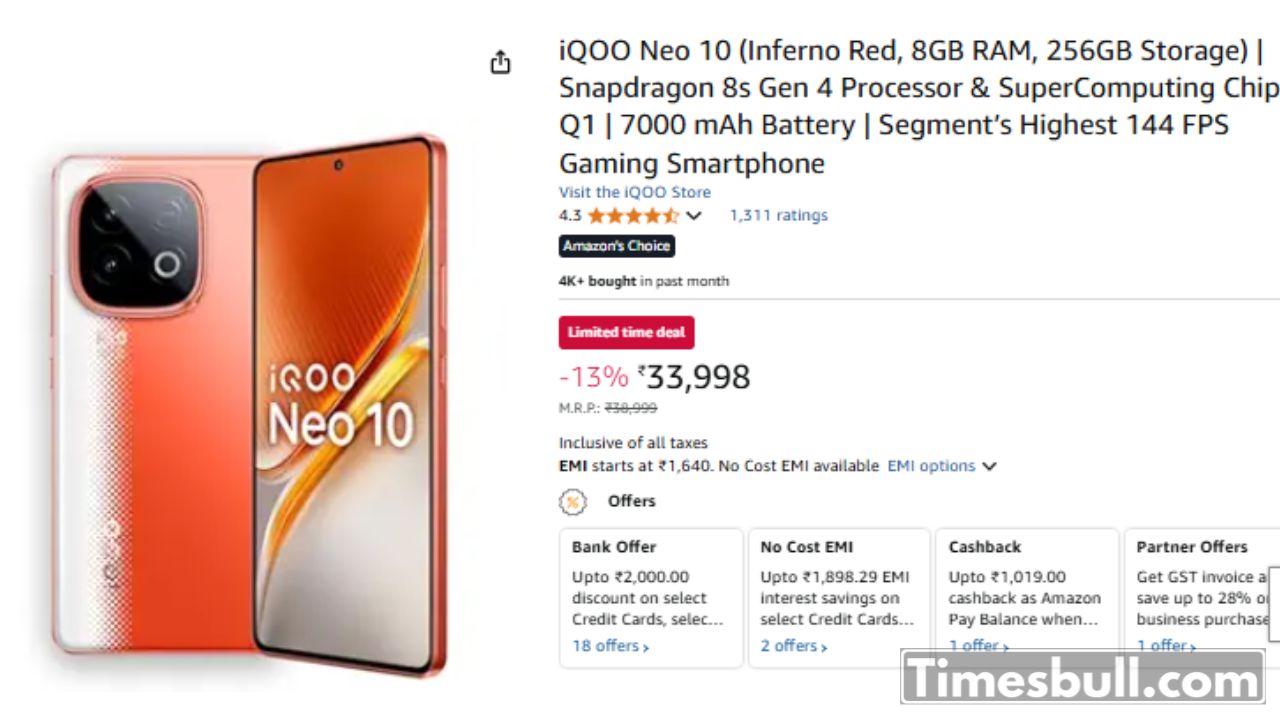Select the No Cost EMI offer card

(x=839, y=597)
